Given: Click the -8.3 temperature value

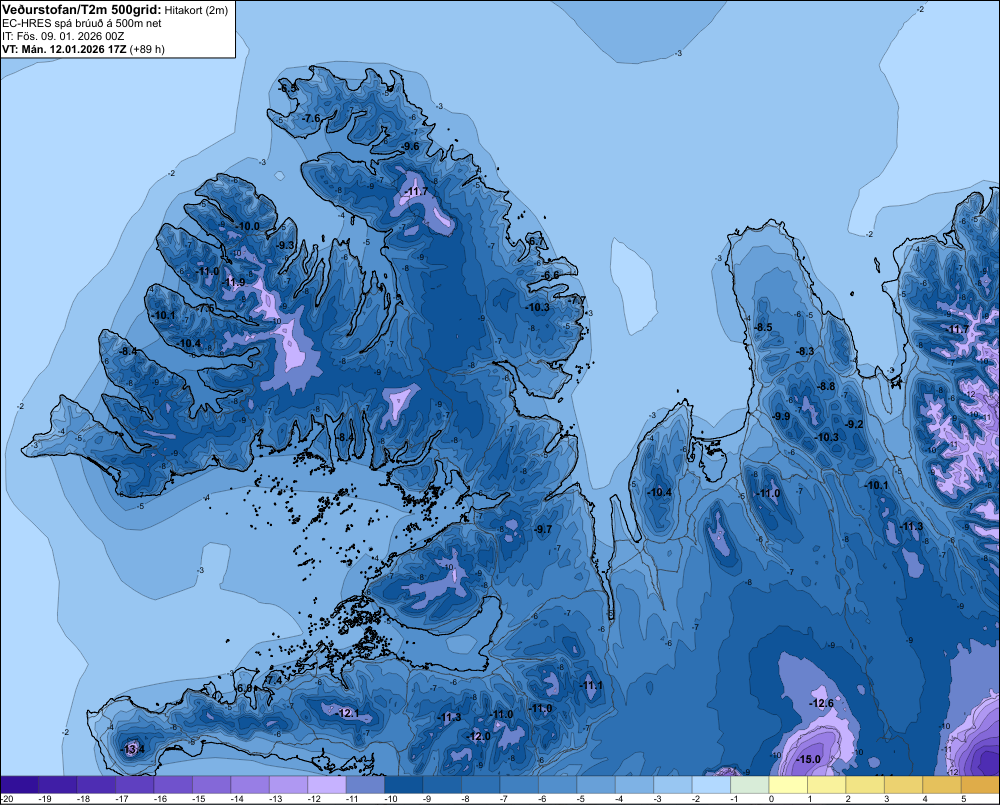Looking at the screenshot, I should 805,351.
